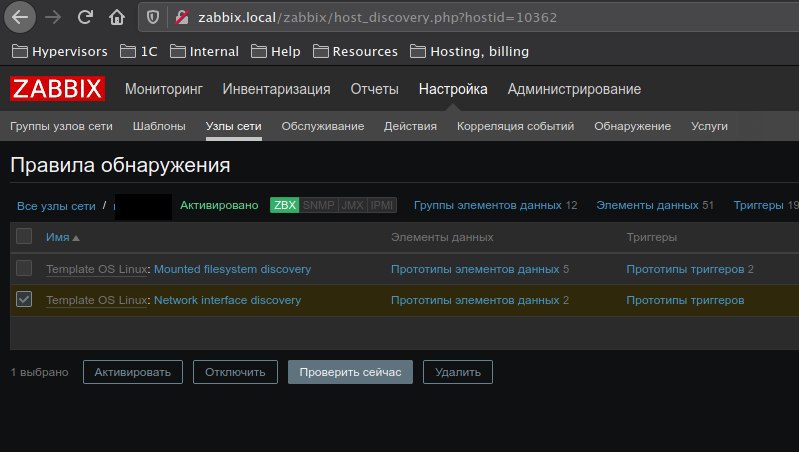This screenshot has width=799, height=452.
Task: Reload the page with refresh icon
Action: (x=85, y=17)
